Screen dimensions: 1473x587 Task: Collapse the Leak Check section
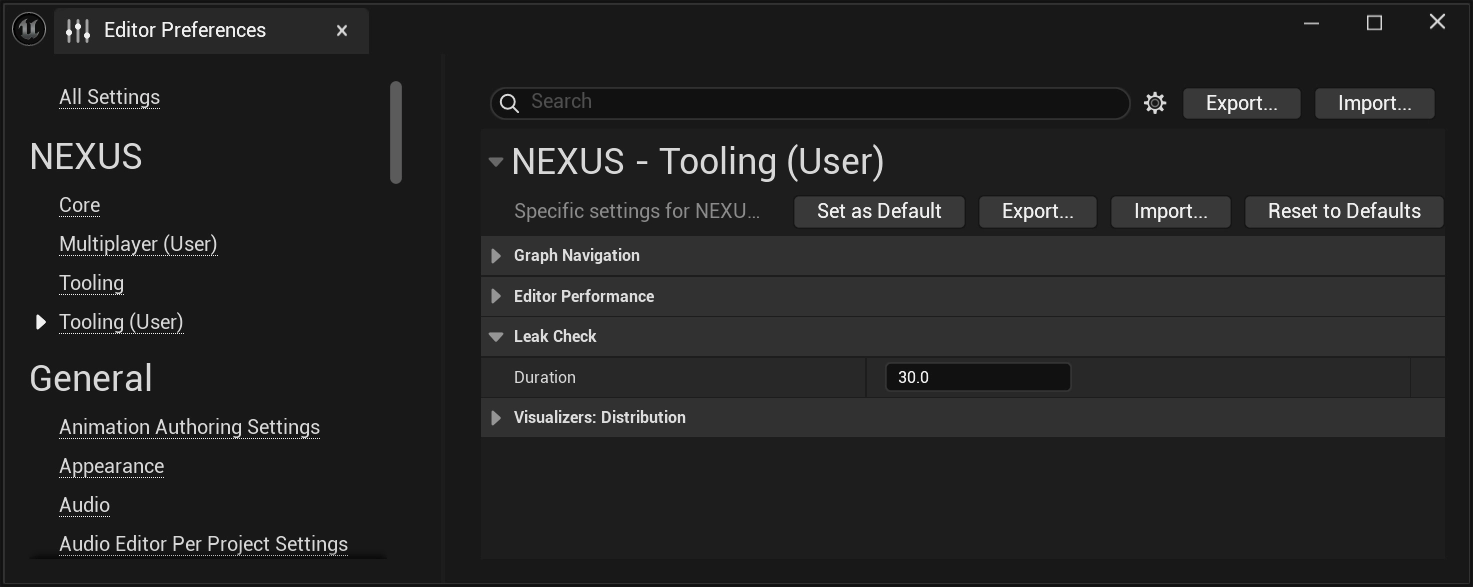point(496,336)
